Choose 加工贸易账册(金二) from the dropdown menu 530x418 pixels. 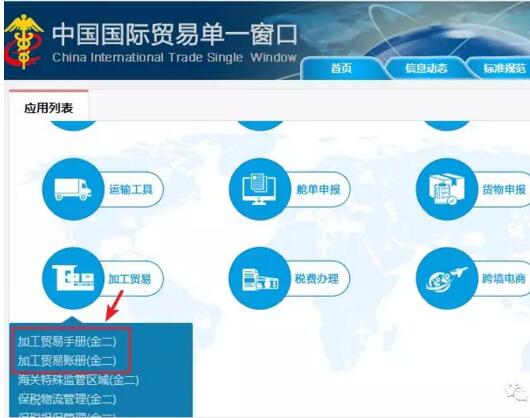pyautogui.click(x=67, y=361)
